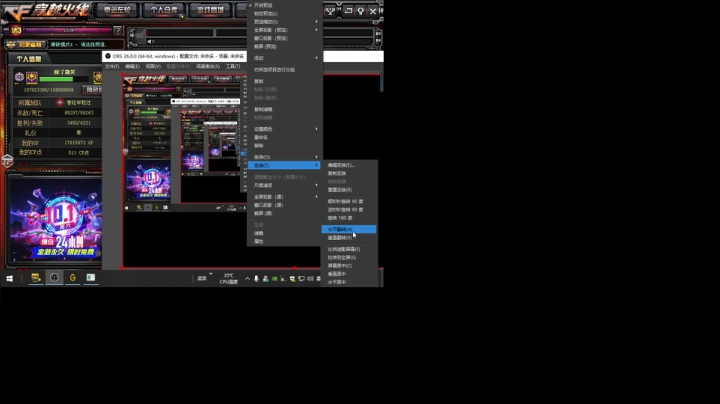Viewport: 720px width, 404px height.
Task: Click OBS Studio taskbar icon
Action: [x=54, y=277]
